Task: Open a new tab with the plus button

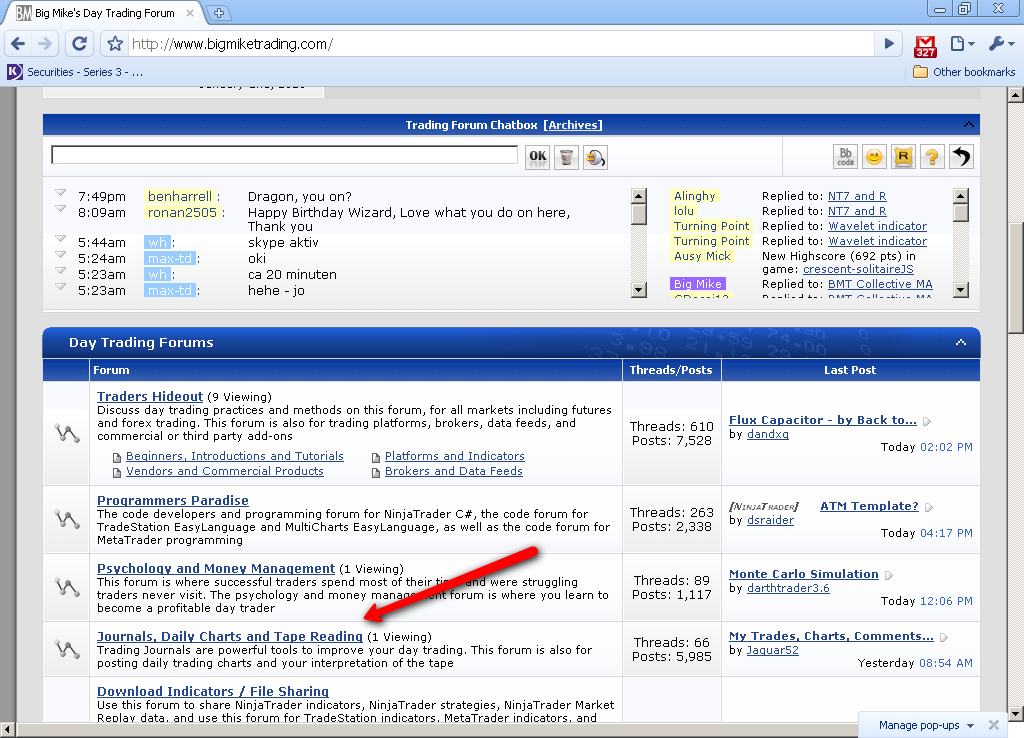Action: (x=219, y=12)
